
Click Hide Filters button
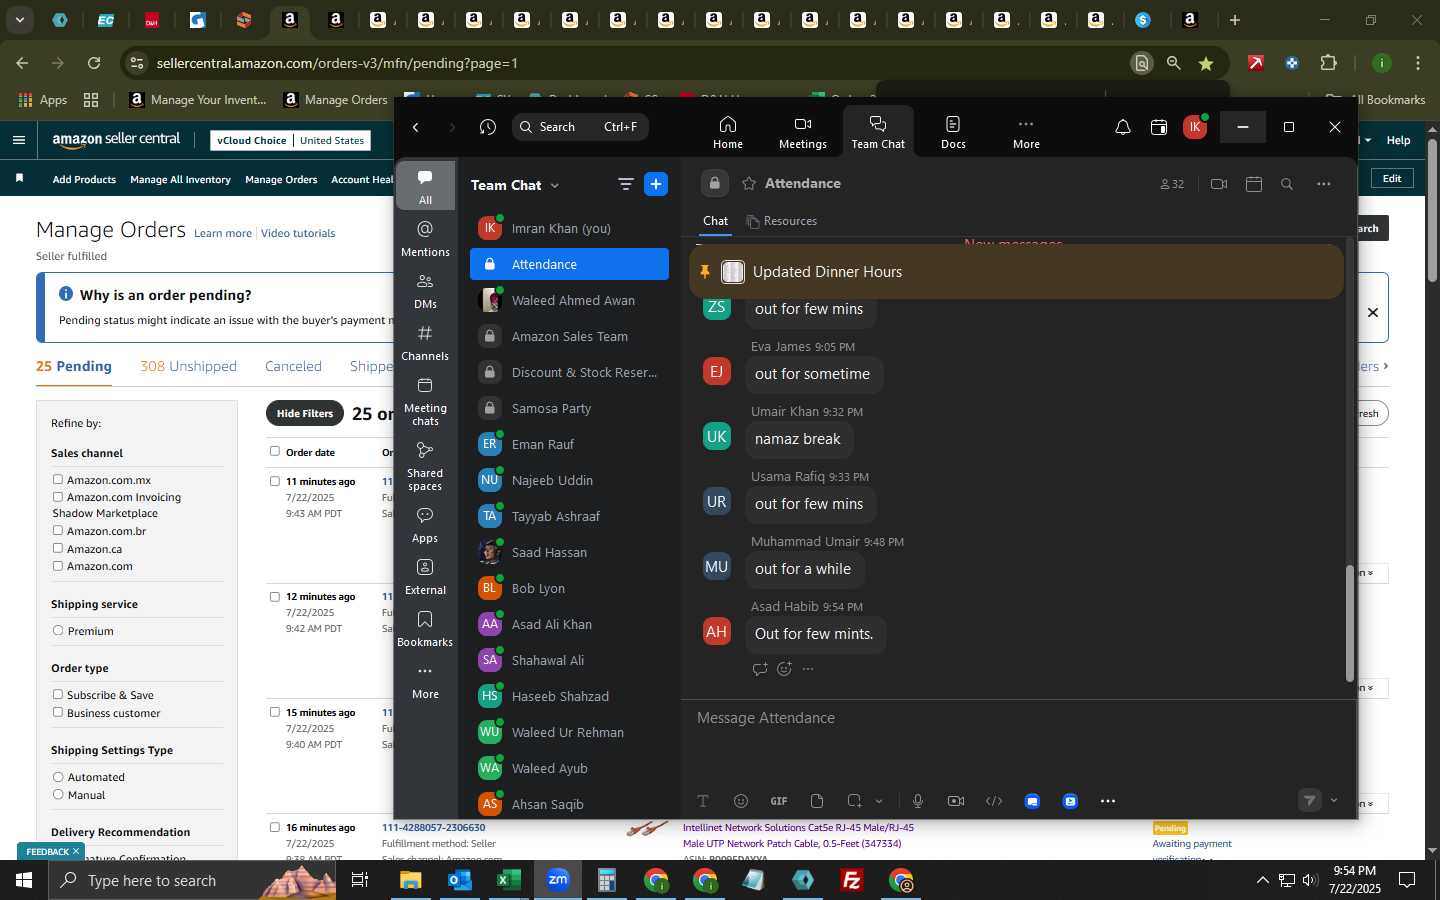click(x=305, y=414)
